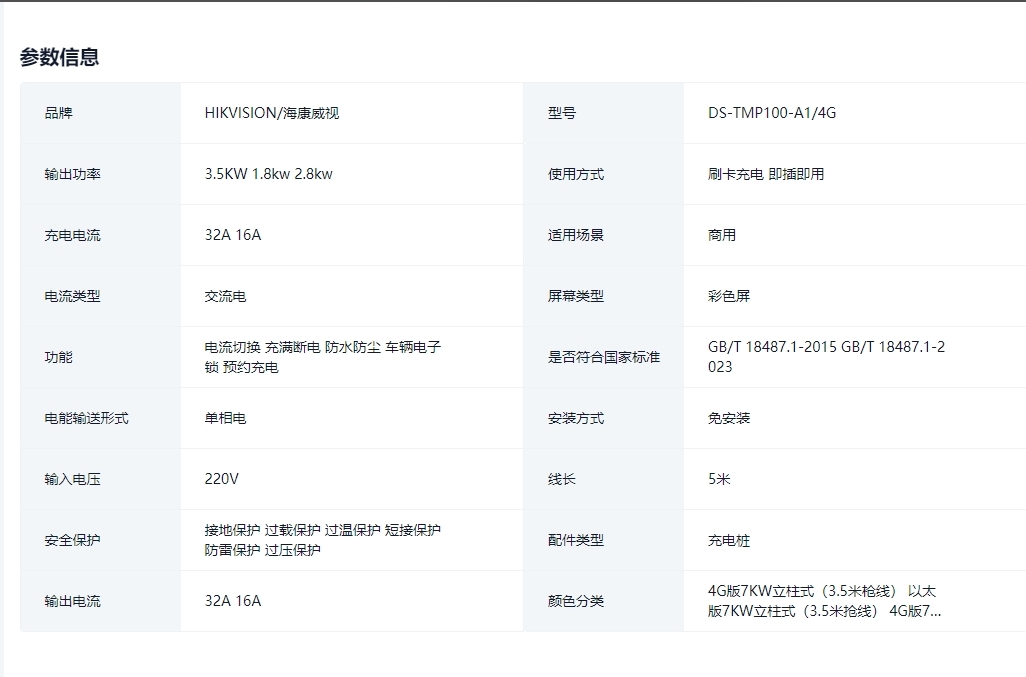This screenshot has width=1026, height=677.
Task: Select the value starting with 电流切换 充满断电
Action: [323, 357]
